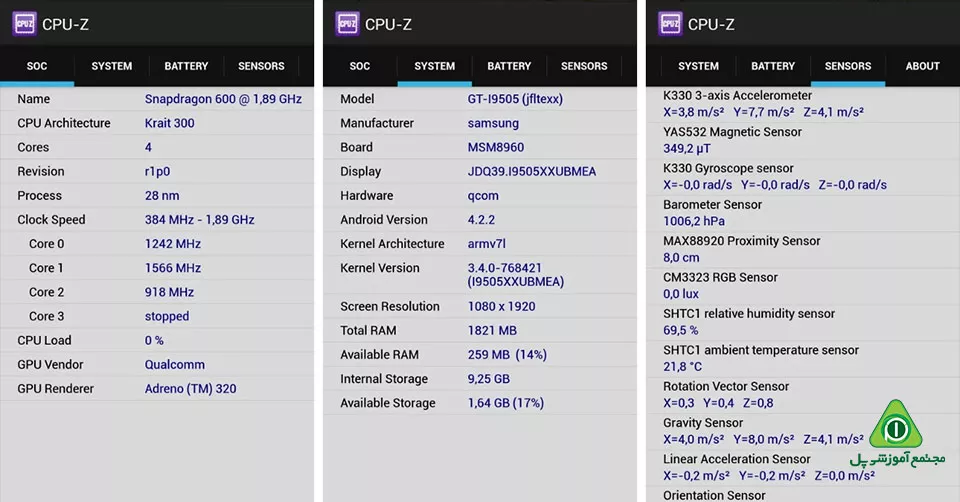Click Hardware value 'qcom'
Viewport: 960px width, 502px height.
click(x=483, y=196)
